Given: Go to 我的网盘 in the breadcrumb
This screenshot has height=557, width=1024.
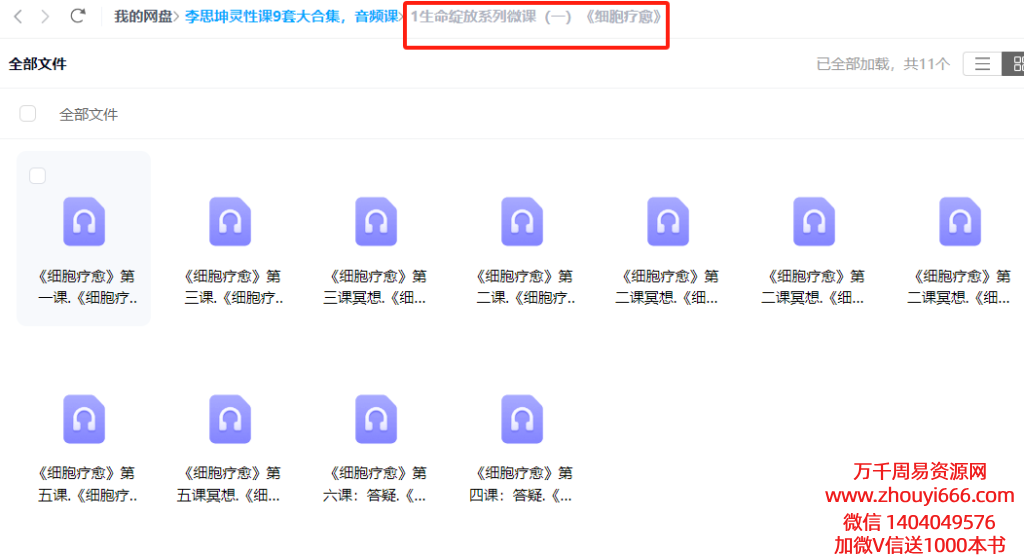Looking at the screenshot, I should pos(142,17).
